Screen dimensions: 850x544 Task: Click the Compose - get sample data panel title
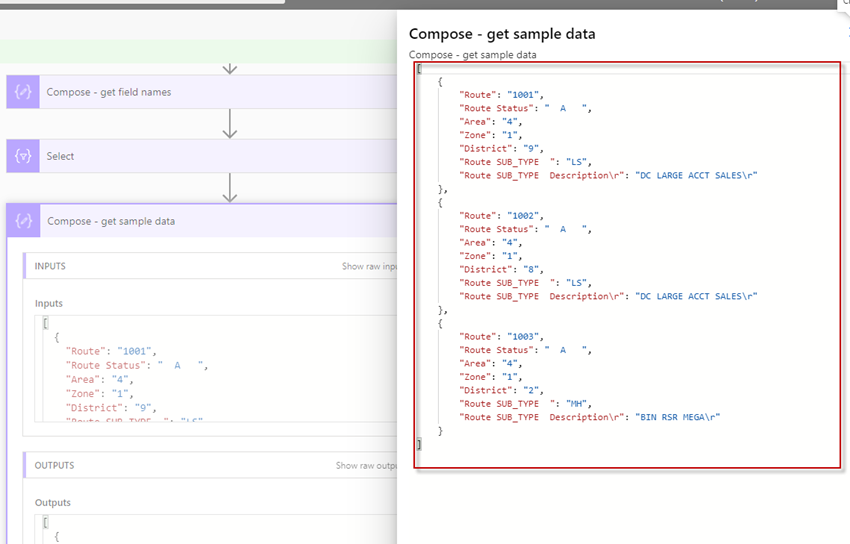click(501, 34)
